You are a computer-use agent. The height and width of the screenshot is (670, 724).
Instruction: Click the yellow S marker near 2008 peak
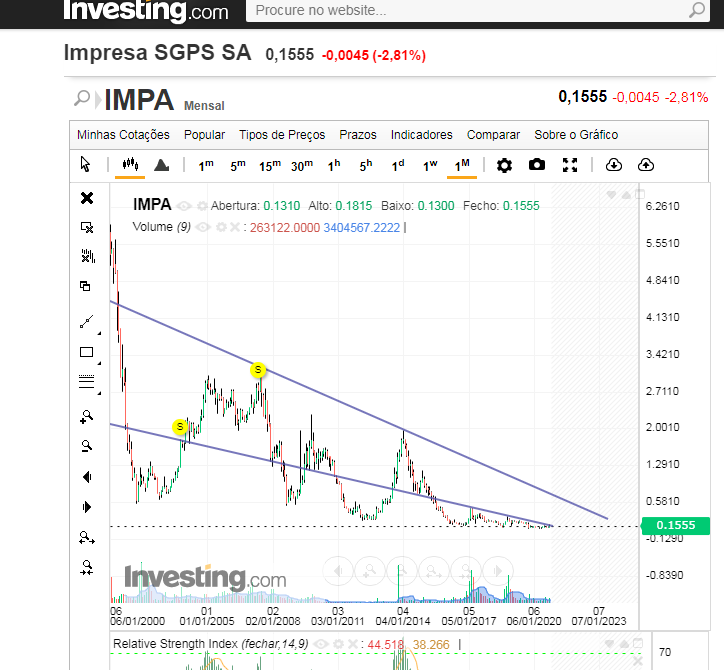[x=258, y=369]
